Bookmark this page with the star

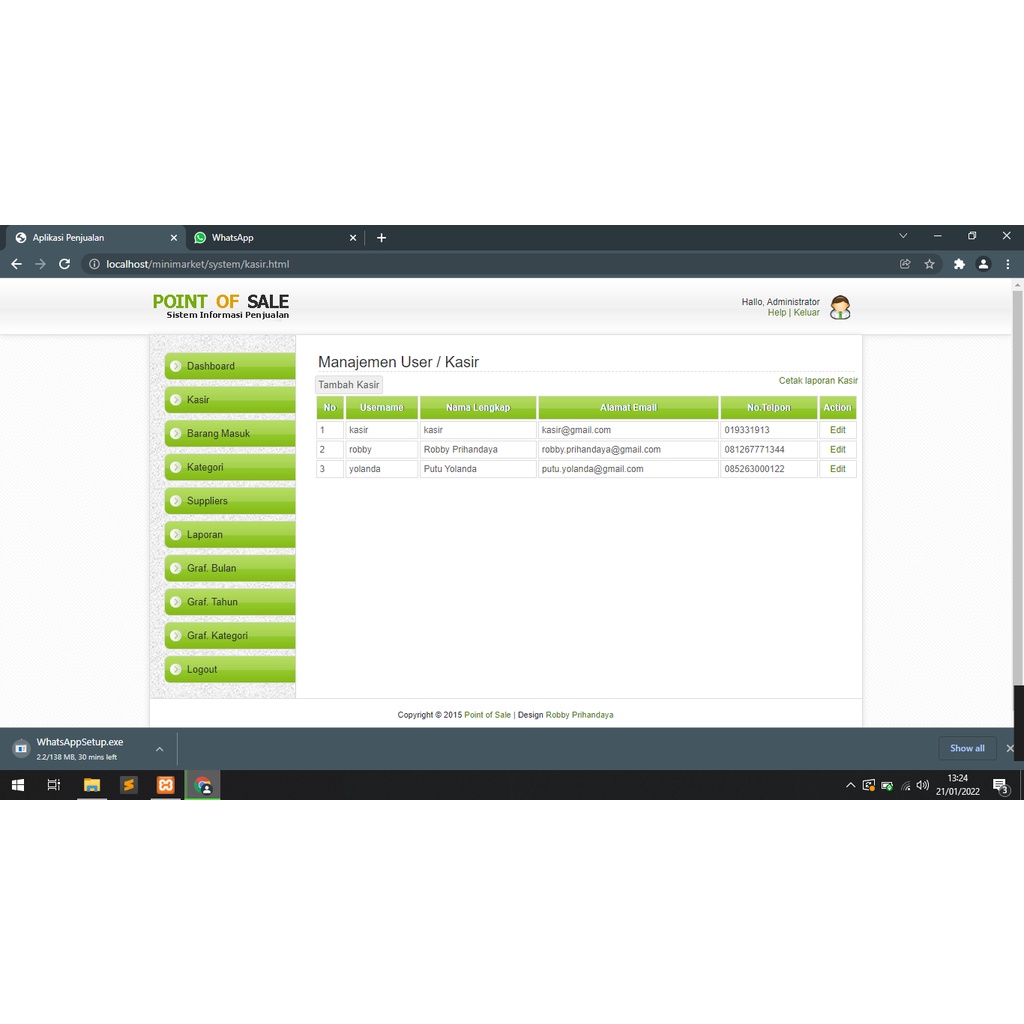pyautogui.click(x=929, y=264)
